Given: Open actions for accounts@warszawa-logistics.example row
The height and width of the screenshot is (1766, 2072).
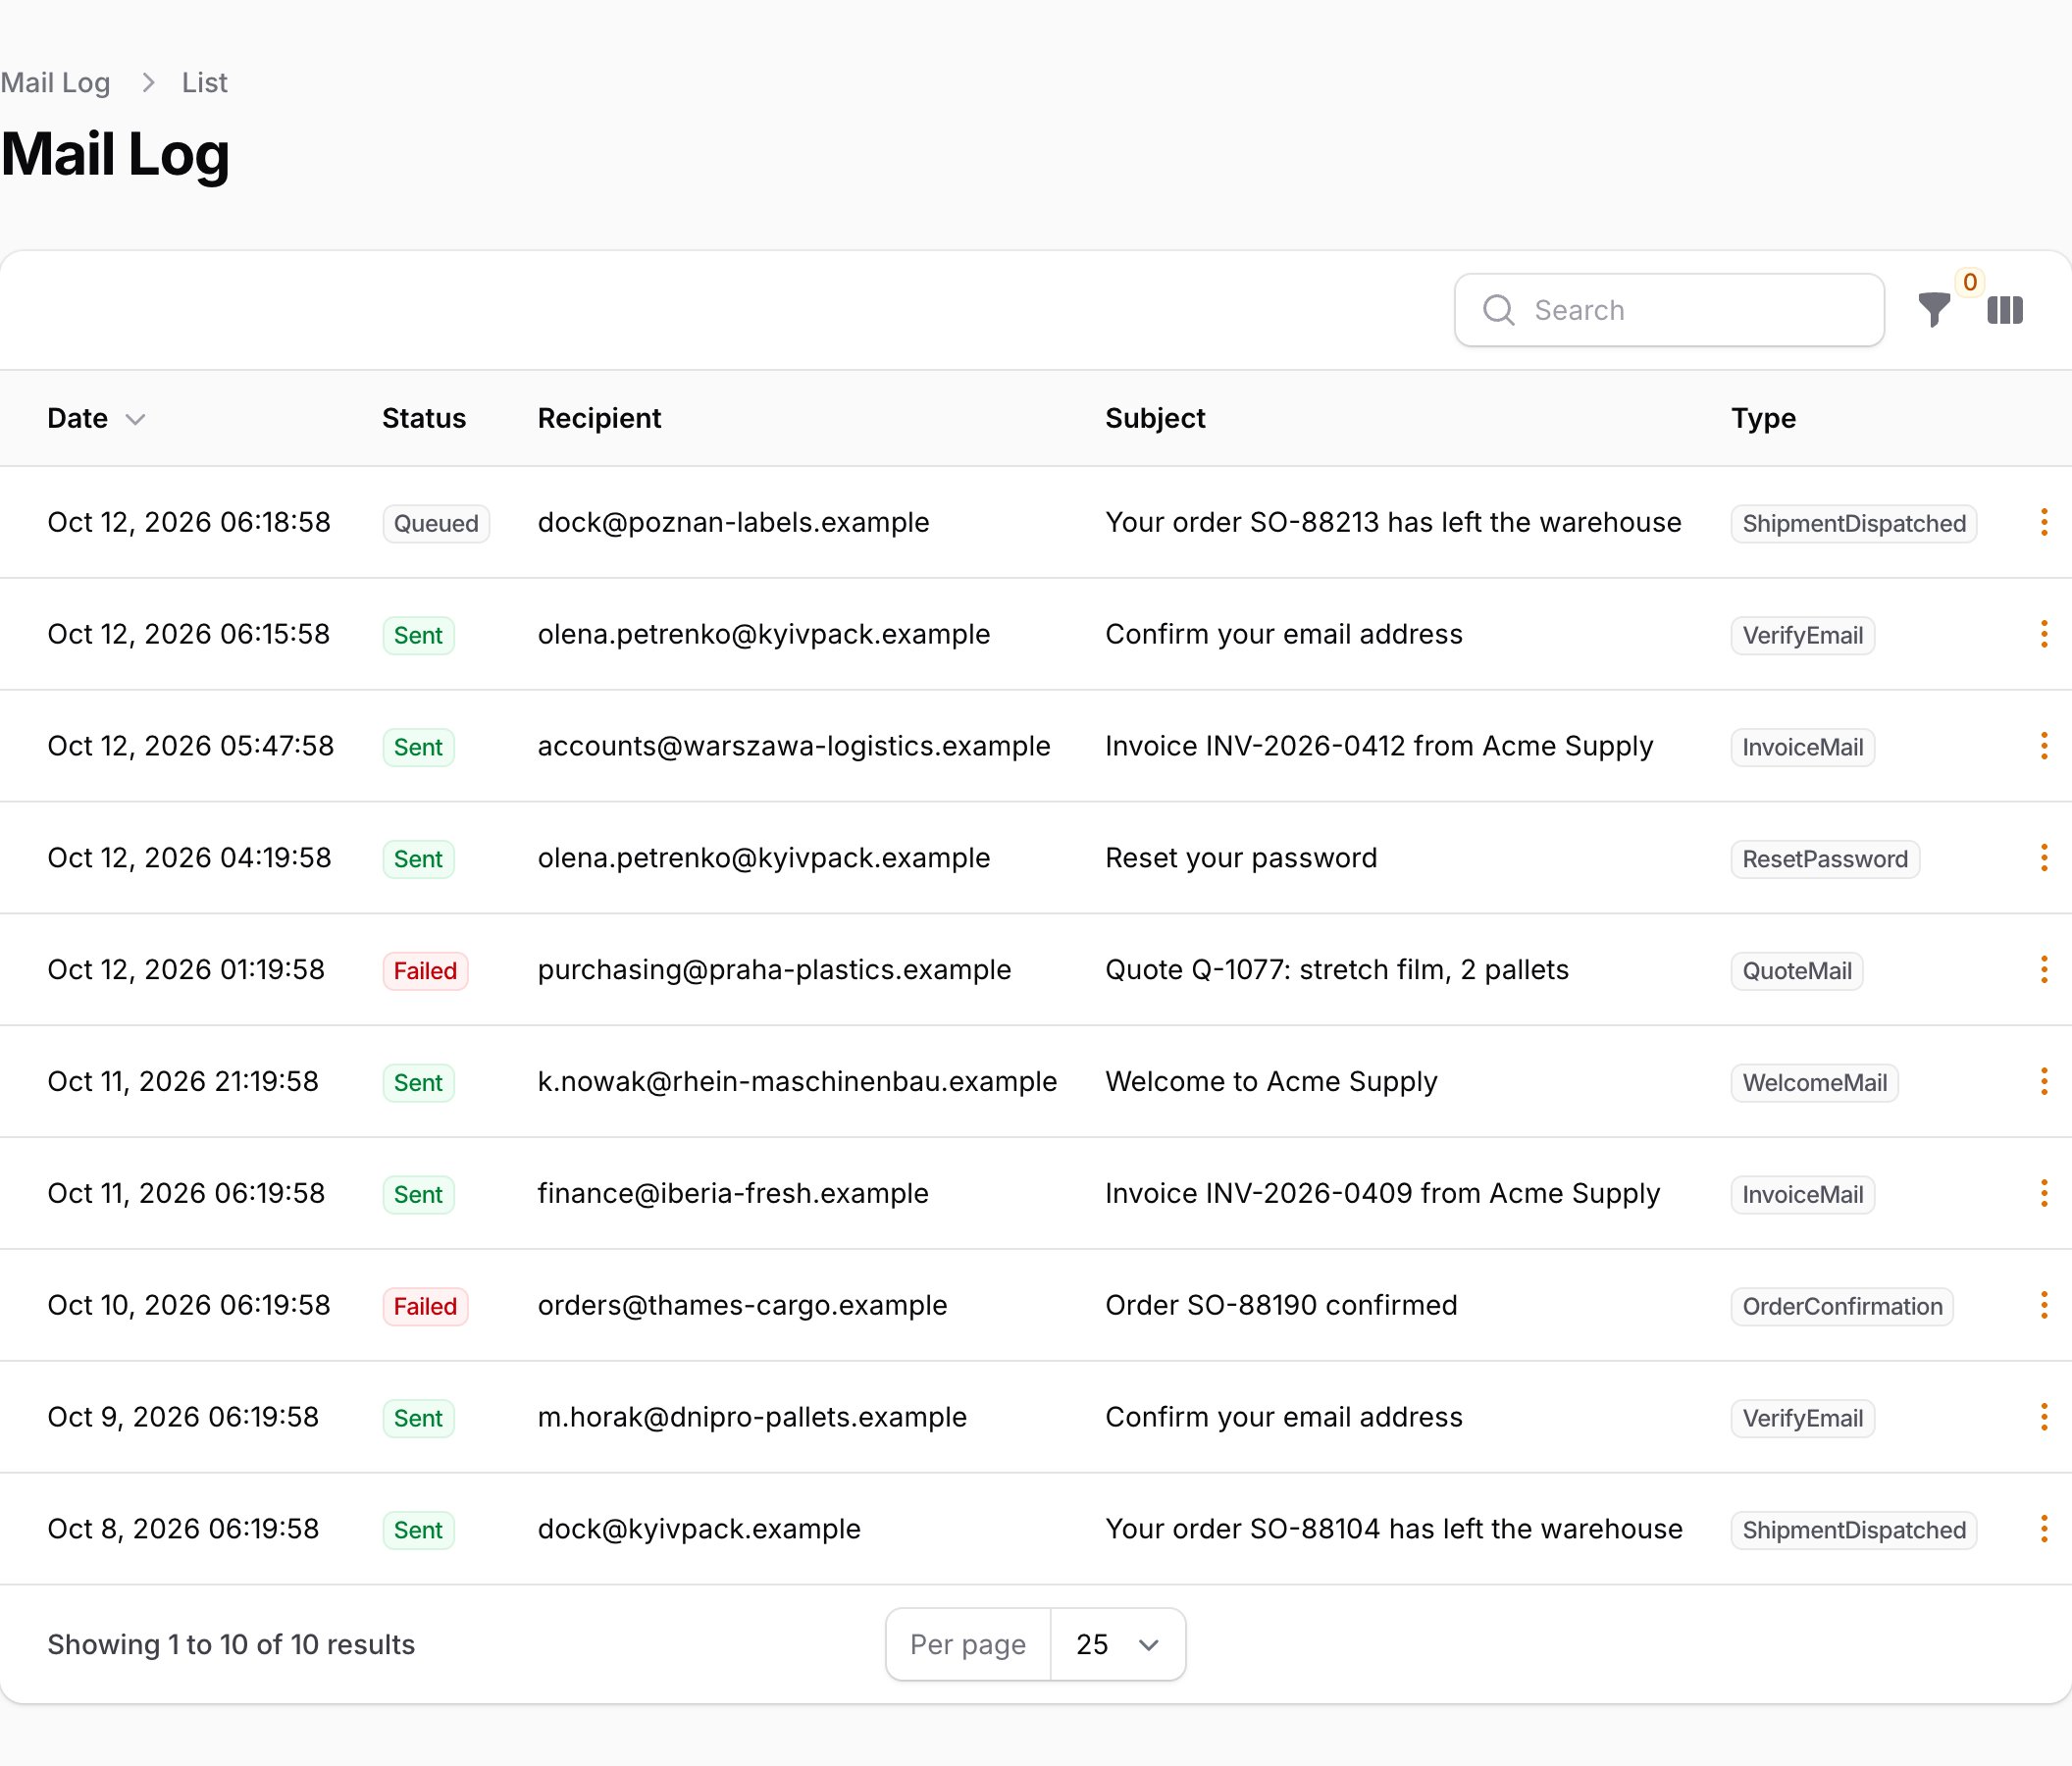Looking at the screenshot, I should [2043, 746].
